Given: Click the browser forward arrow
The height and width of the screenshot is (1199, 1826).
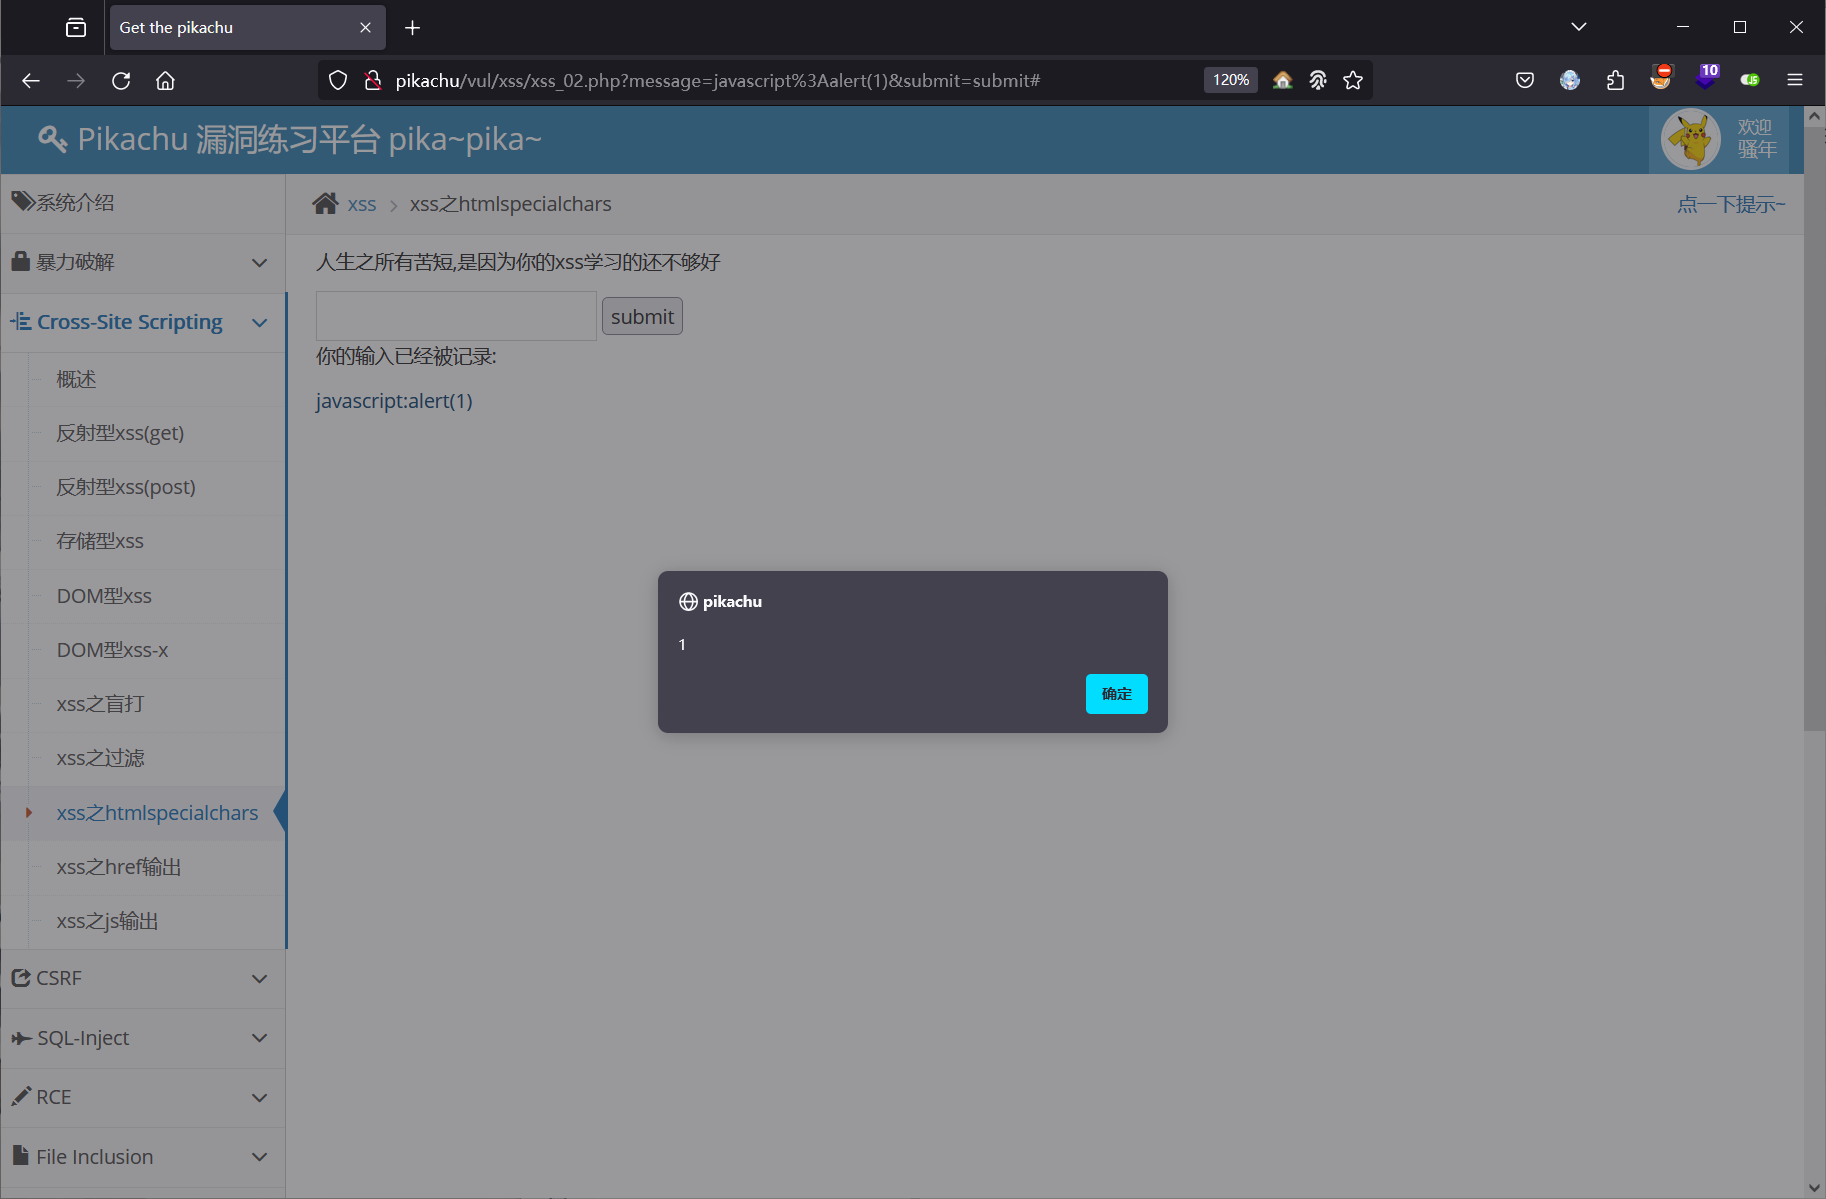Looking at the screenshot, I should tap(76, 80).
